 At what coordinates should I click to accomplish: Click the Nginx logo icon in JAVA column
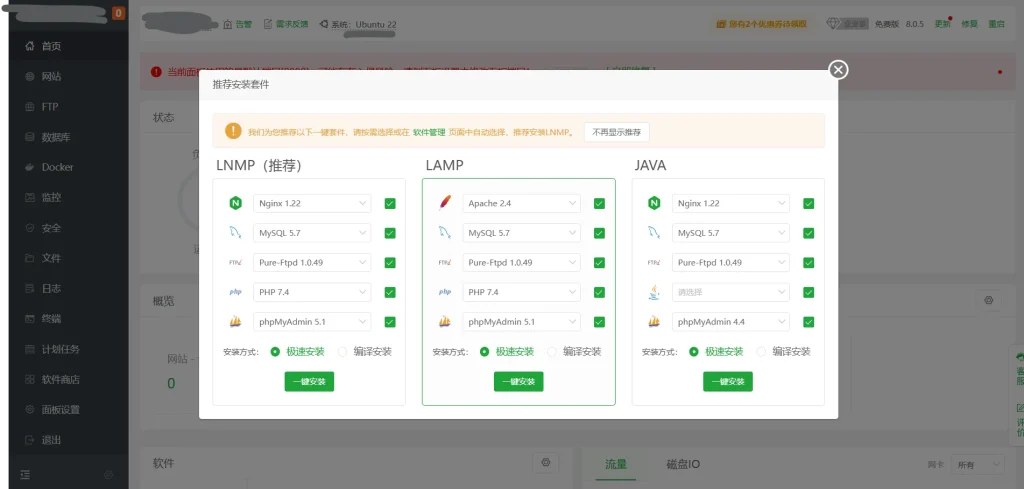654,203
